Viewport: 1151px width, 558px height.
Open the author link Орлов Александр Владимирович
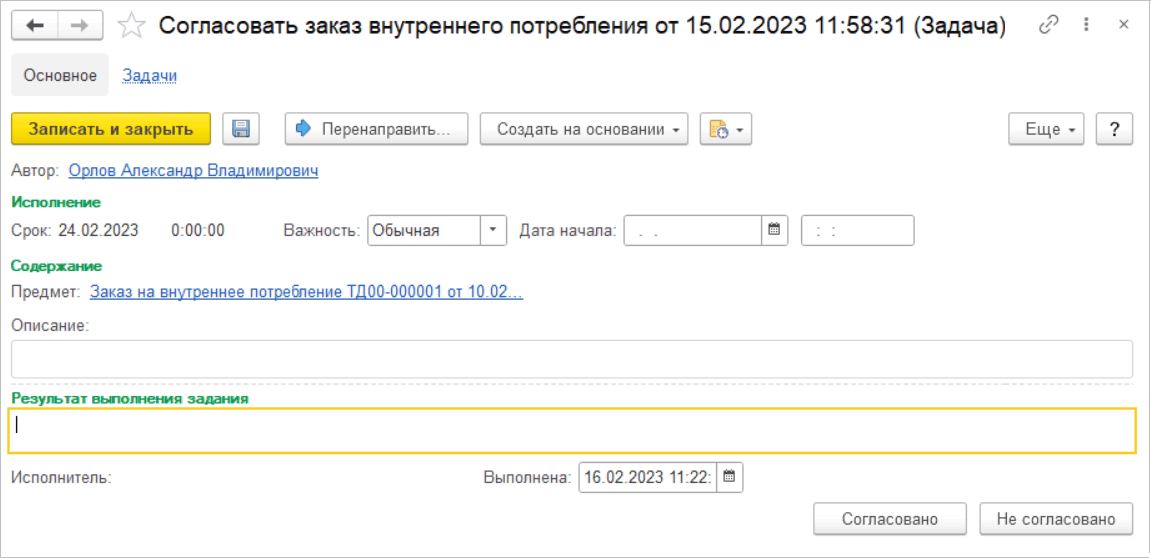click(x=193, y=171)
